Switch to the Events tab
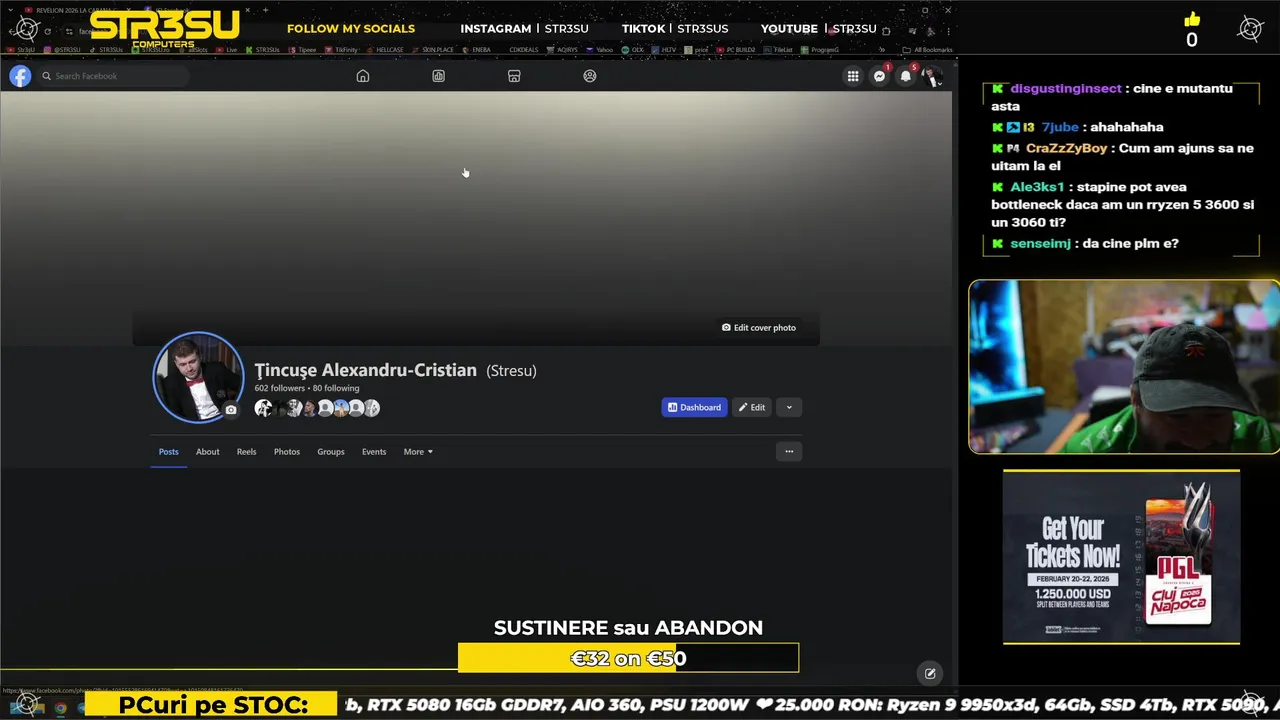 point(374,452)
